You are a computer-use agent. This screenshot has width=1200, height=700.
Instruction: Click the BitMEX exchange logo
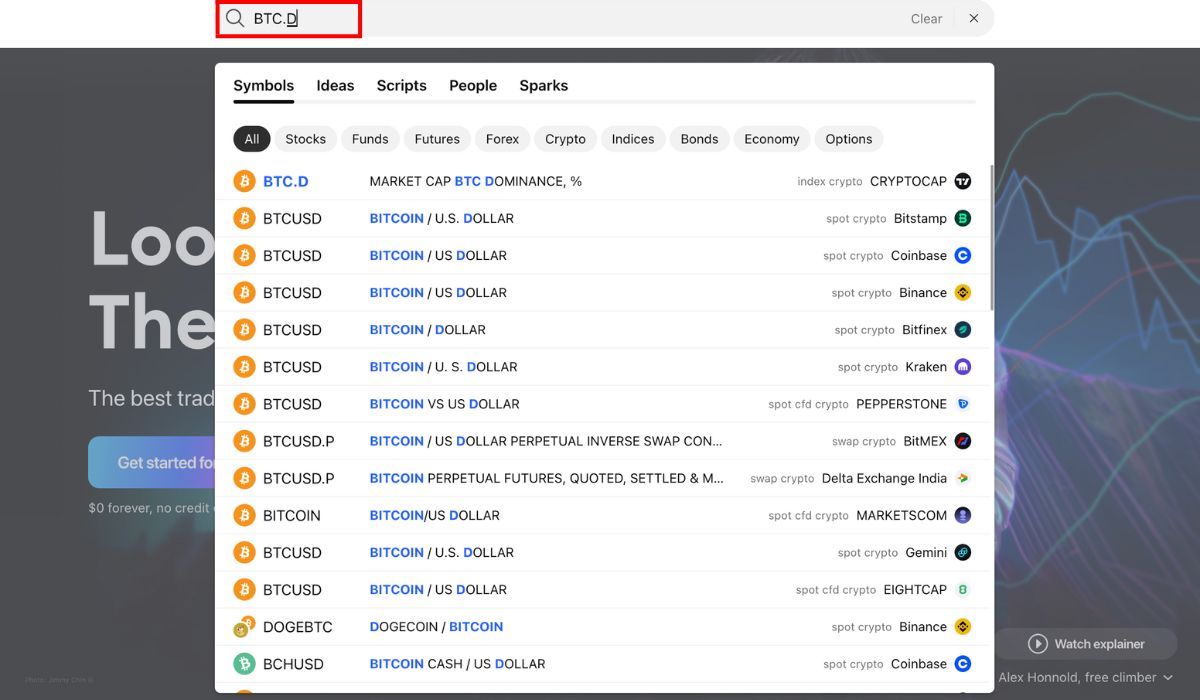[963, 441]
